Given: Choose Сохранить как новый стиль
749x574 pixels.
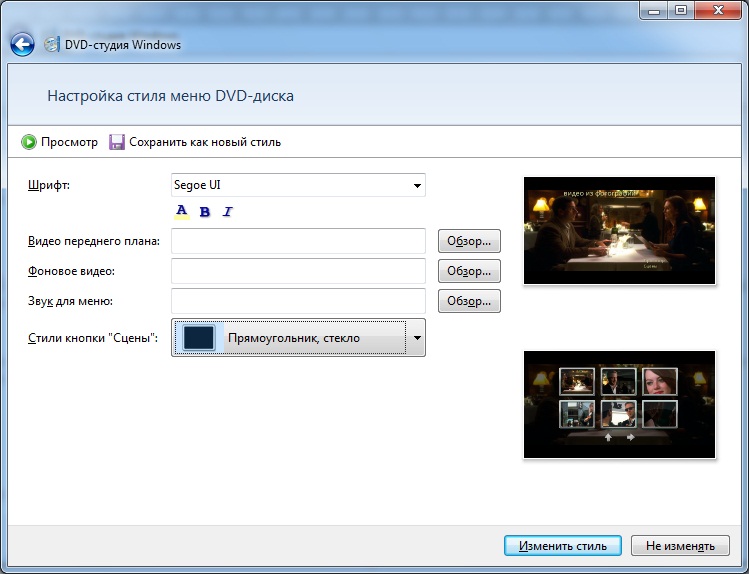Looking at the screenshot, I should [205, 142].
